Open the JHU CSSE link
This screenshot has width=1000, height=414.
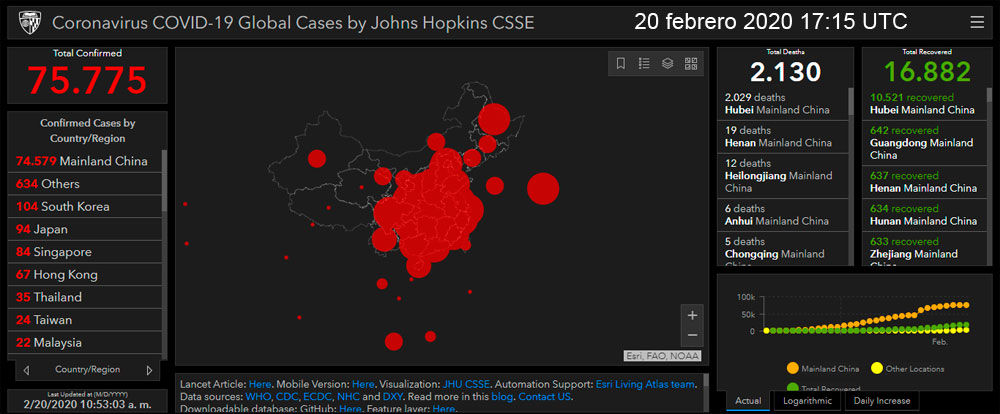(x=466, y=385)
